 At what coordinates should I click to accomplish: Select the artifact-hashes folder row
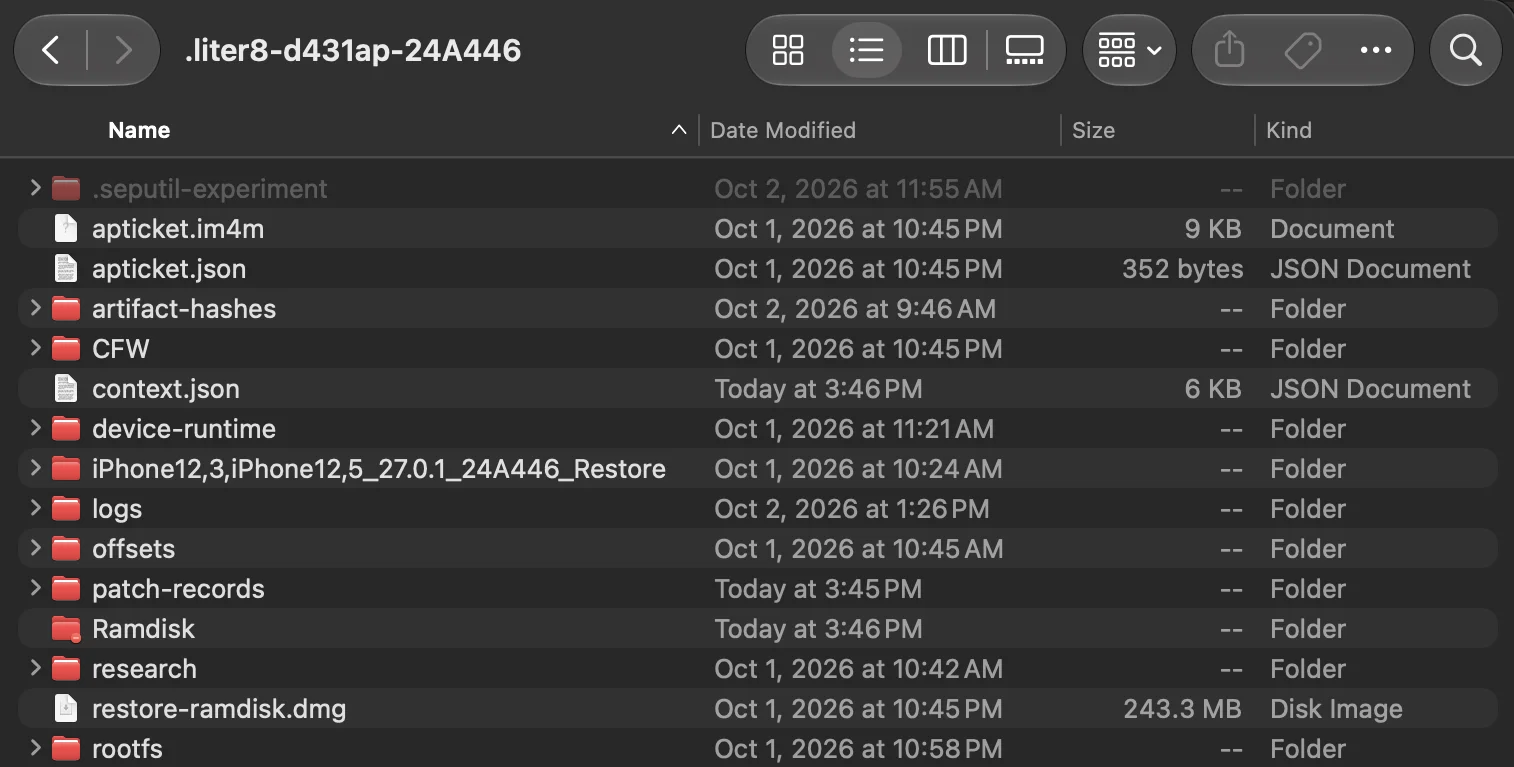tap(757, 309)
